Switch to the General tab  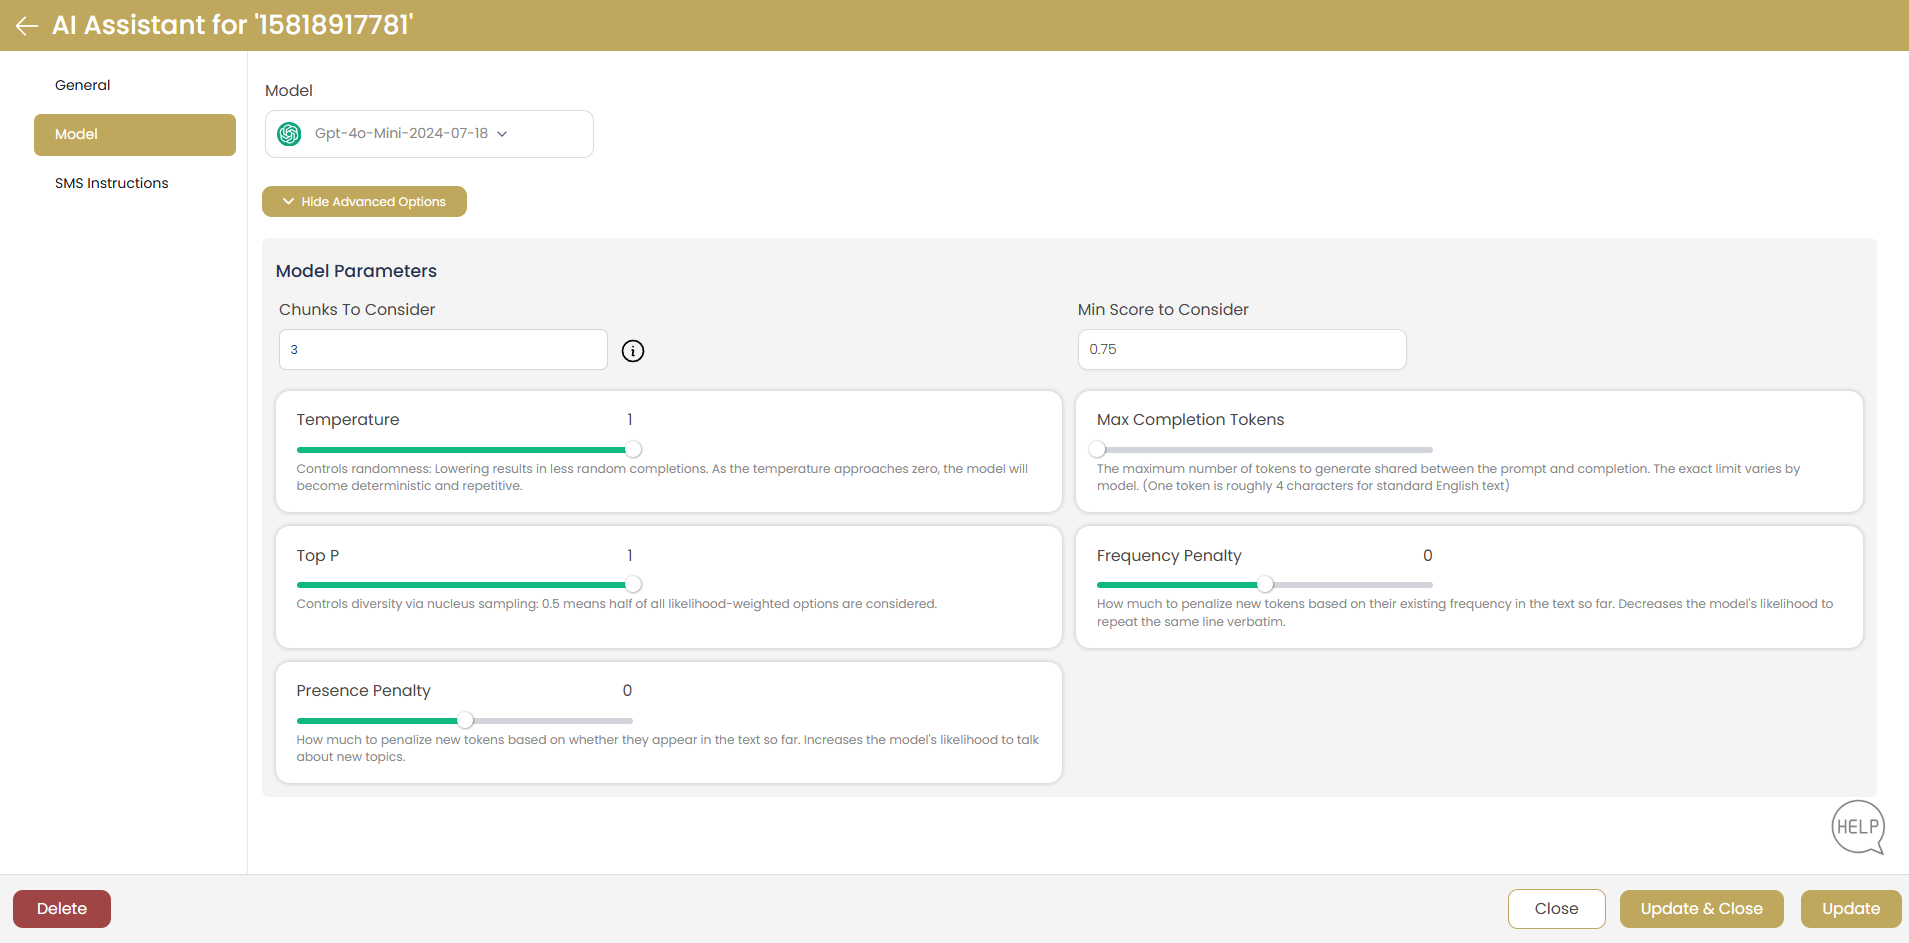(x=82, y=85)
